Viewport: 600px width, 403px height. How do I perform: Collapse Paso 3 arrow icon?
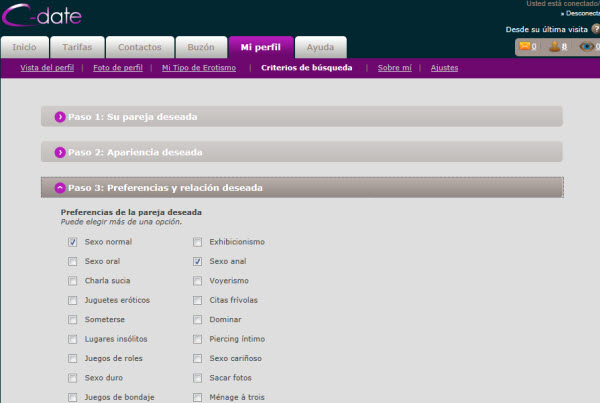[60, 188]
